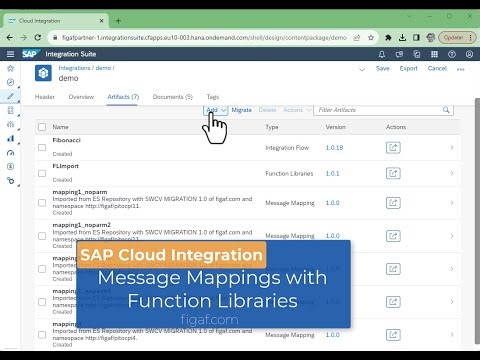The width and height of the screenshot is (480, 360).
Task: Open actions icon for FLImport row
Action: [393, 173]
